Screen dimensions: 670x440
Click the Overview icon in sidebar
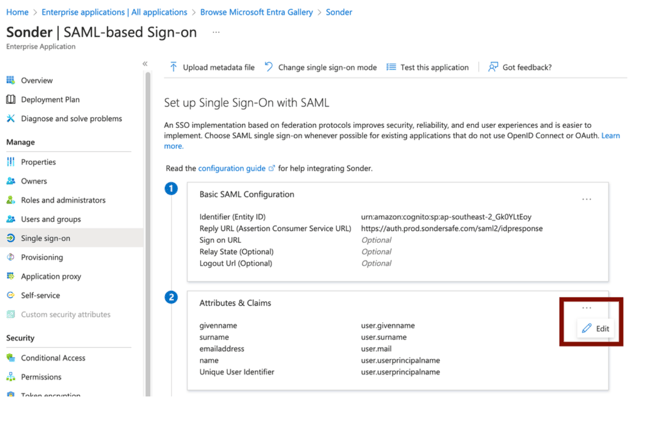pyautogui.click(x=11, y=80)
